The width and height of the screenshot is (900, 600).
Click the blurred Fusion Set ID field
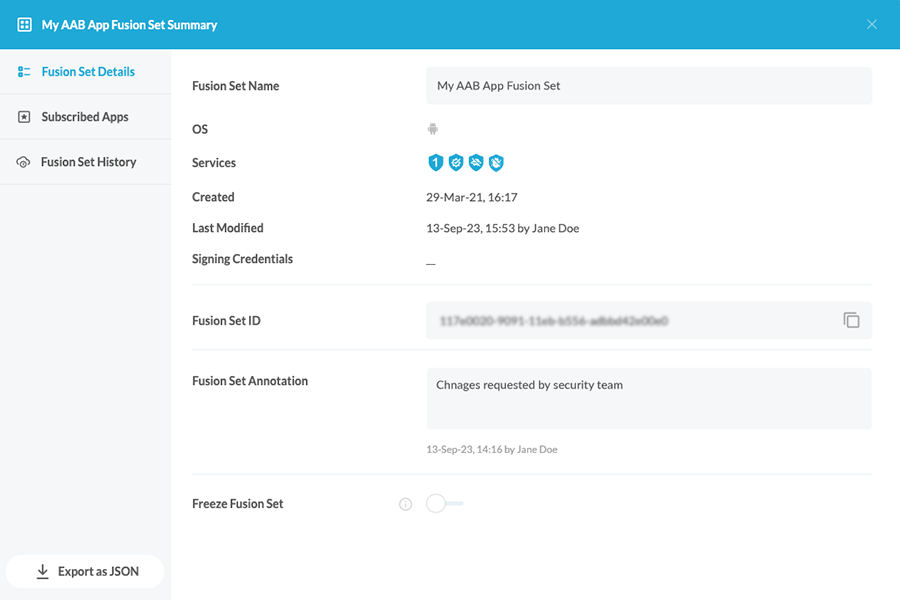[630, 321]
